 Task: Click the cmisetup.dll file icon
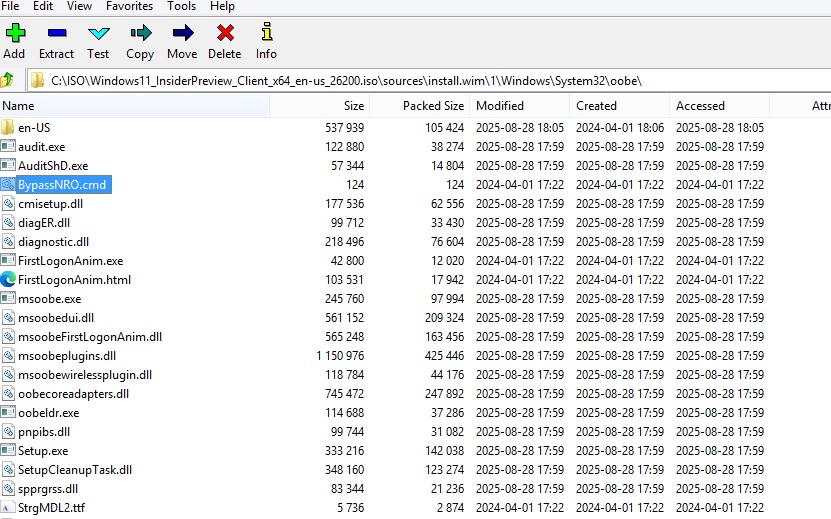(8, 204)
